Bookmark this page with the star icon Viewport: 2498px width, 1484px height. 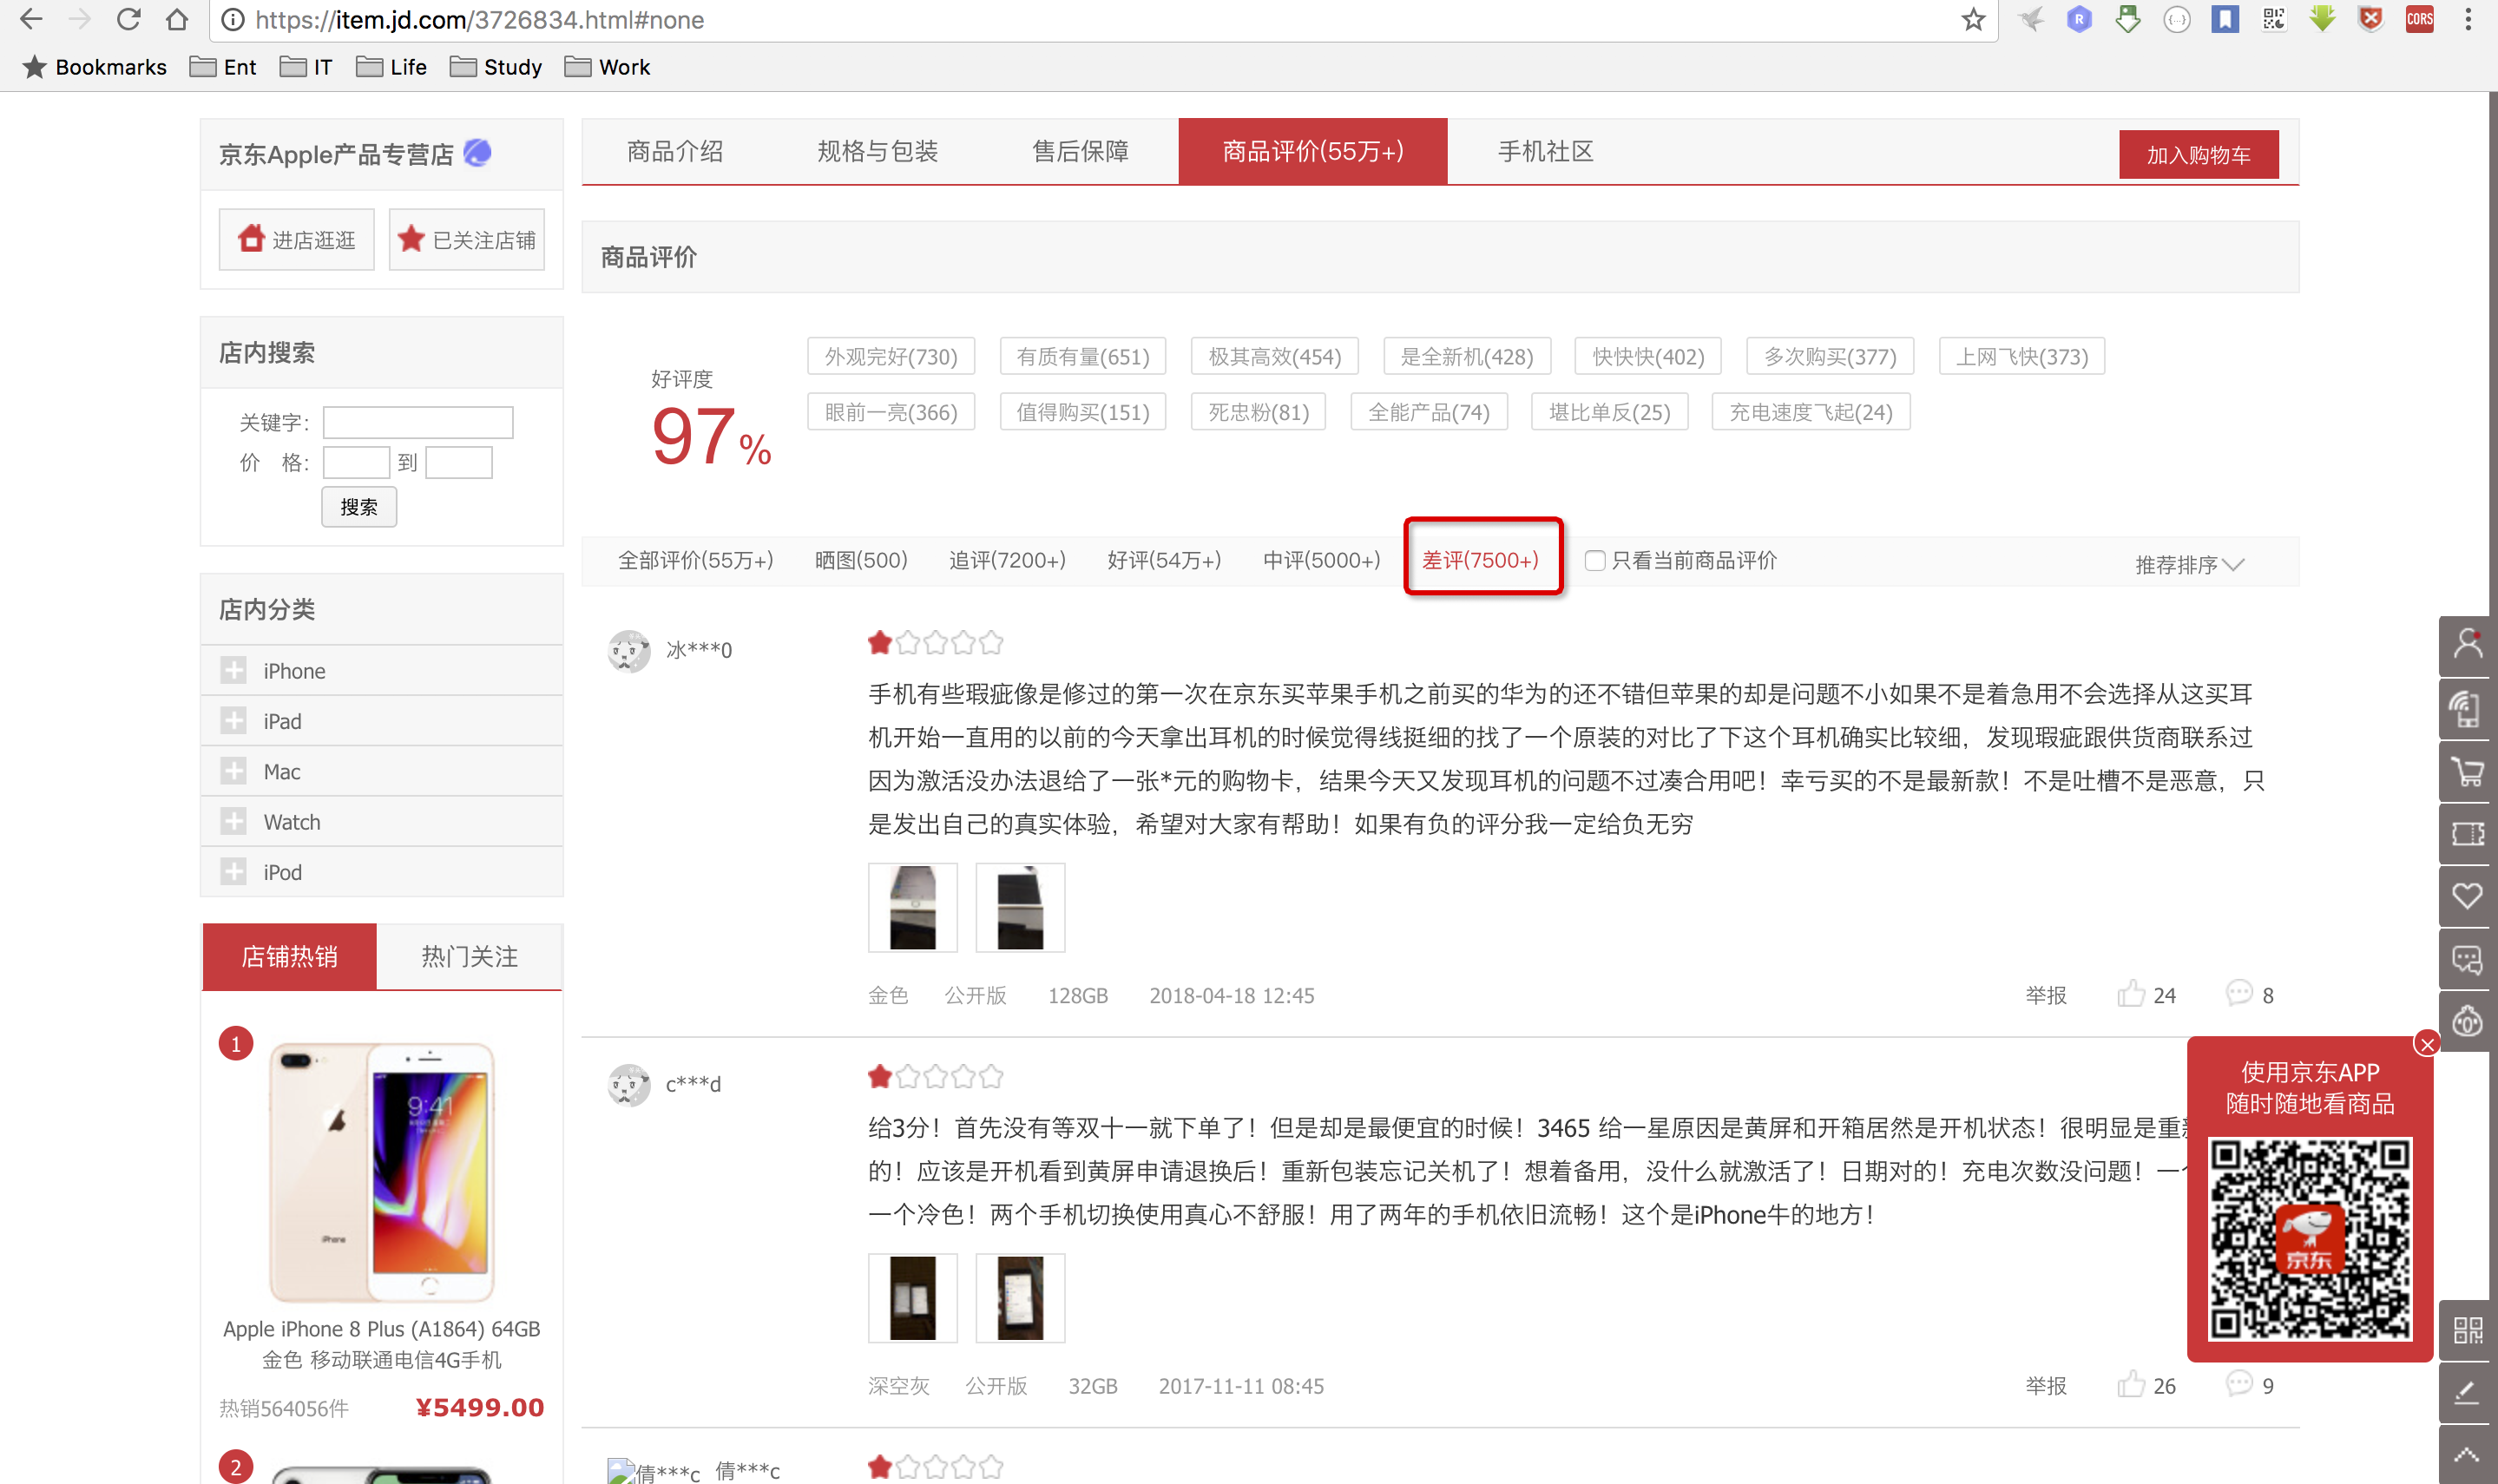(x=1972, y=19)
